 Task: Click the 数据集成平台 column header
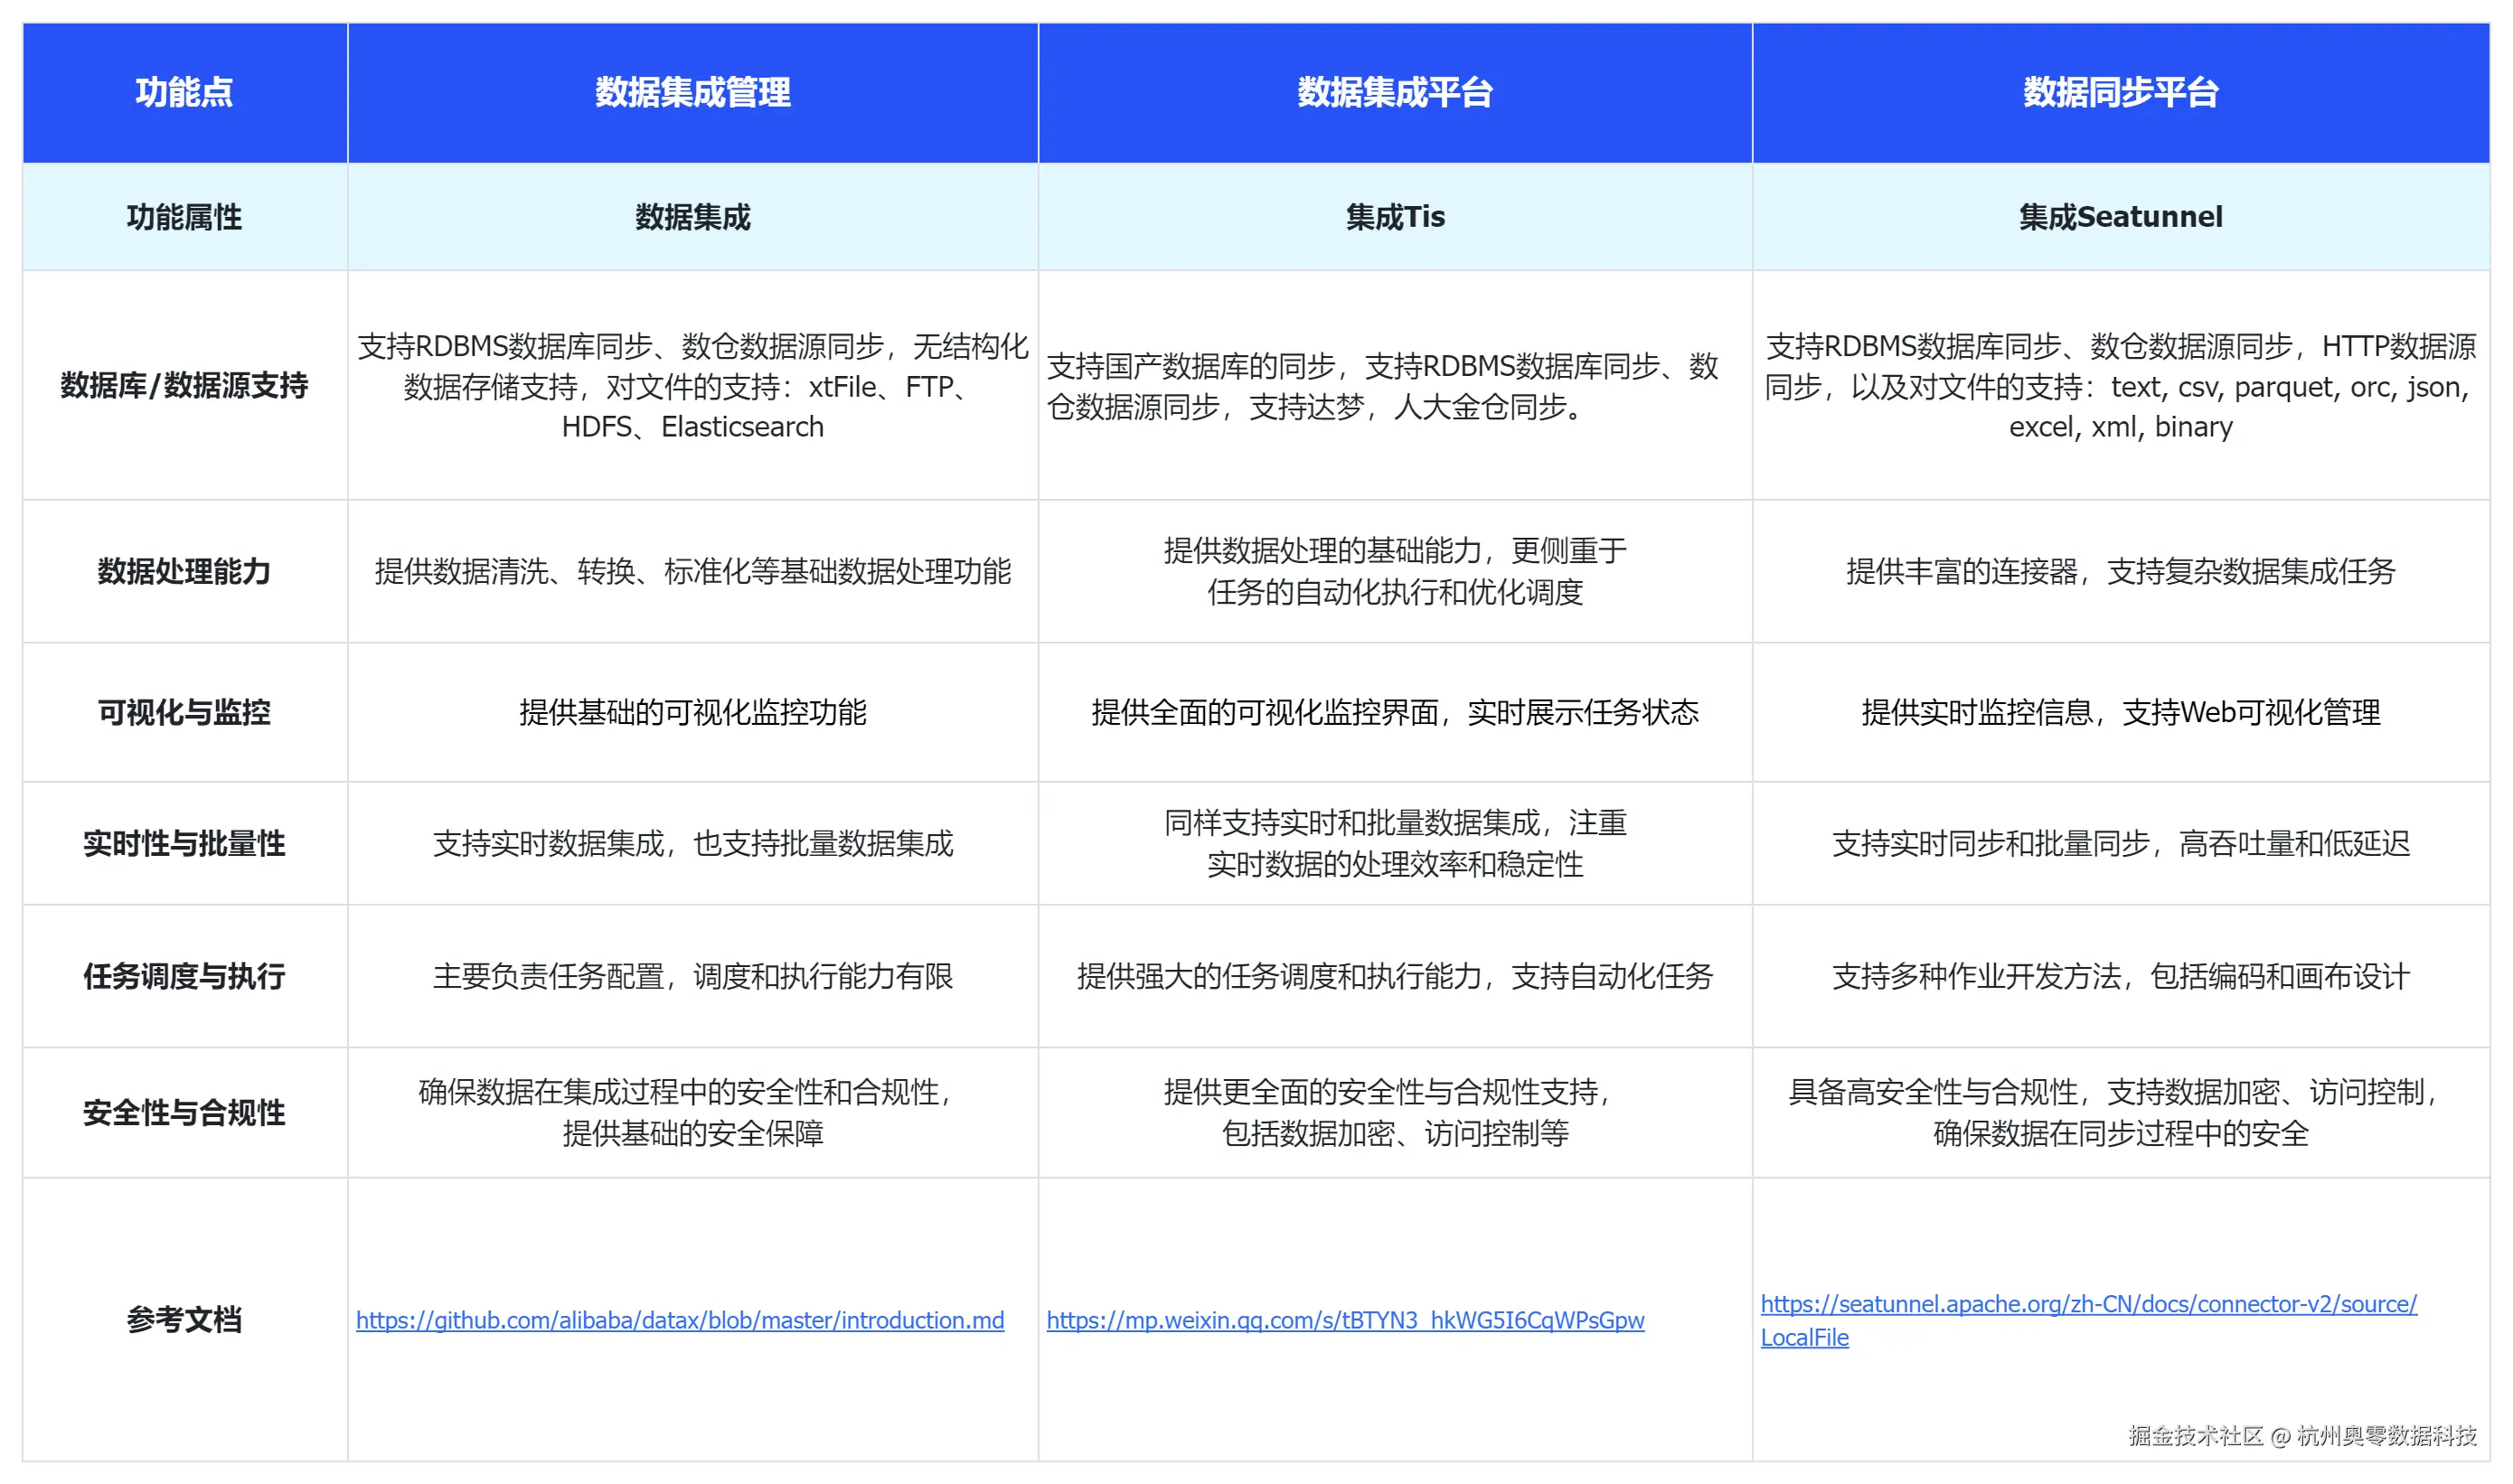tap(1395, 92)
